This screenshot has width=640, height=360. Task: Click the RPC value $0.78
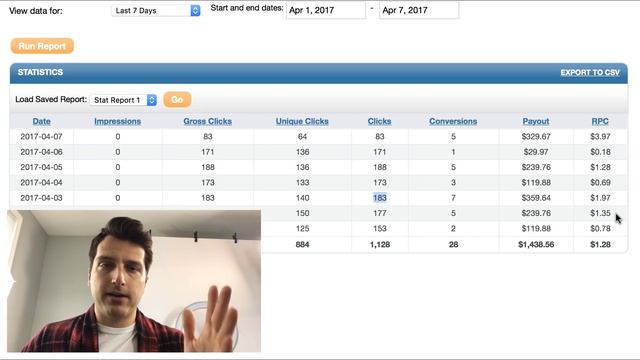(600, 229)
